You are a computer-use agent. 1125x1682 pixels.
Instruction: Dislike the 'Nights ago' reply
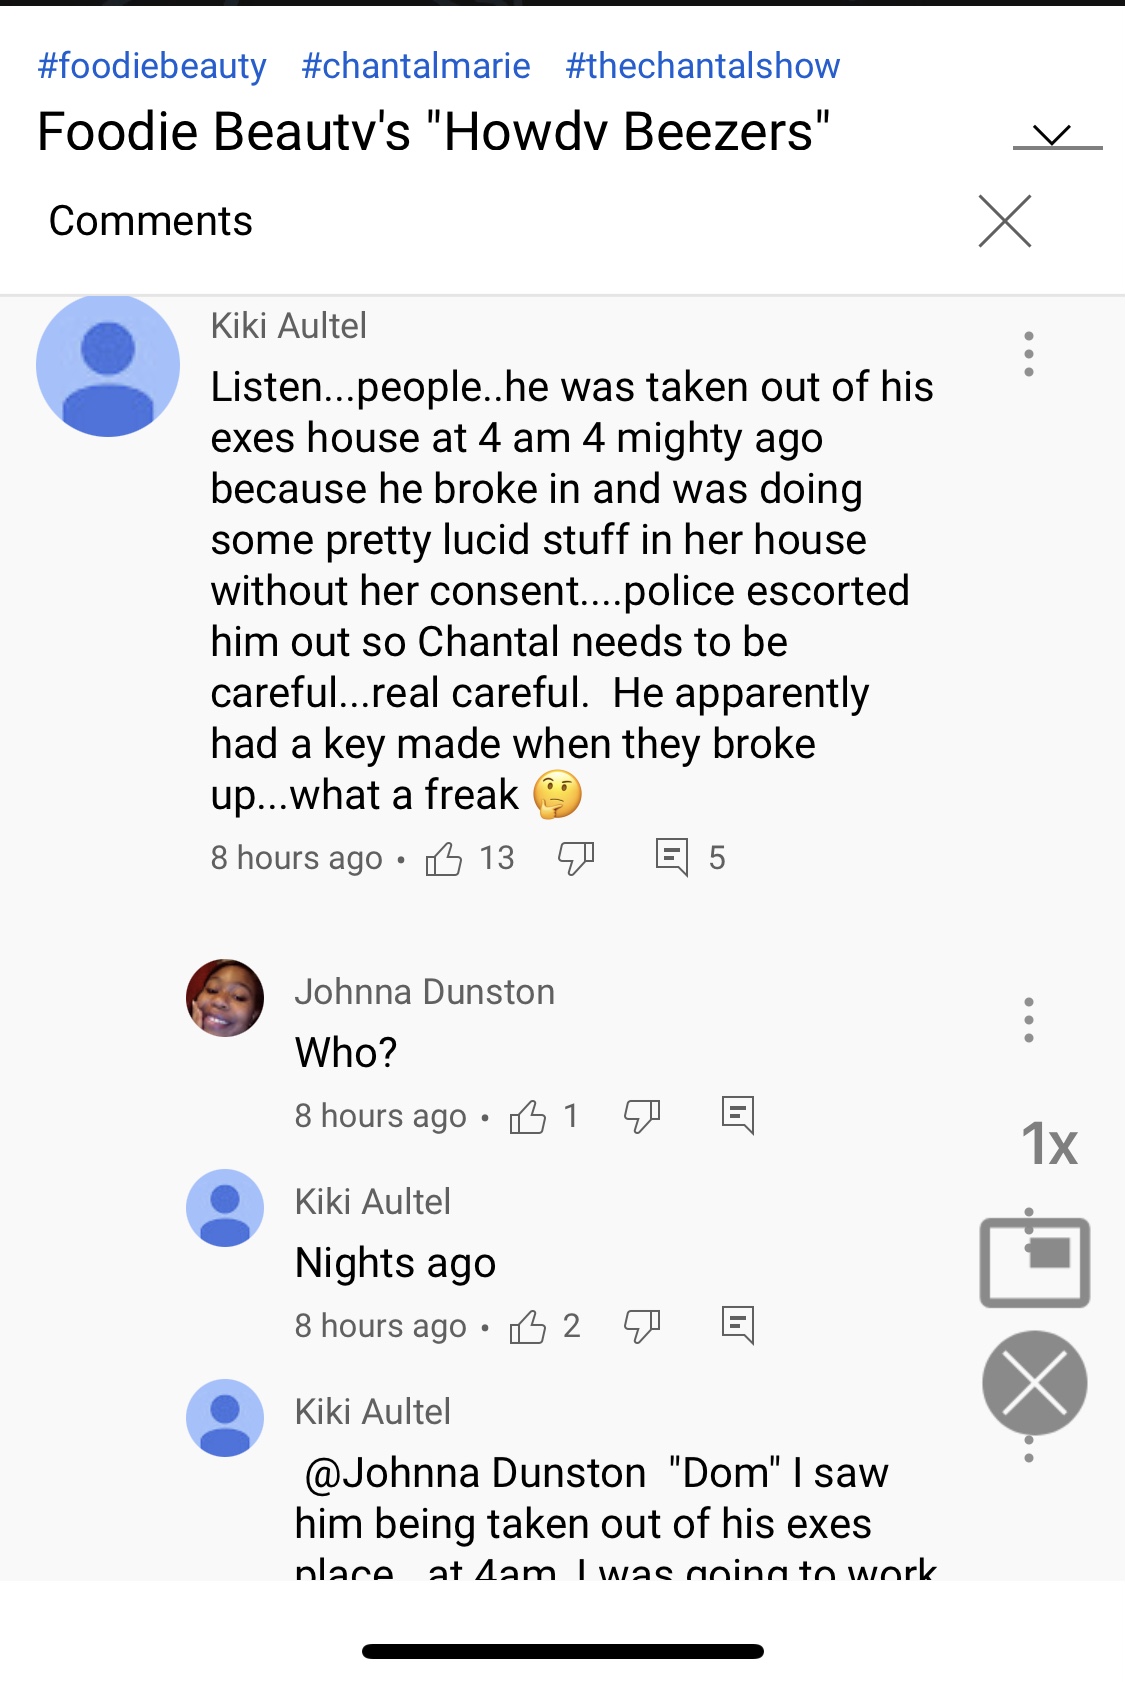642,1326
